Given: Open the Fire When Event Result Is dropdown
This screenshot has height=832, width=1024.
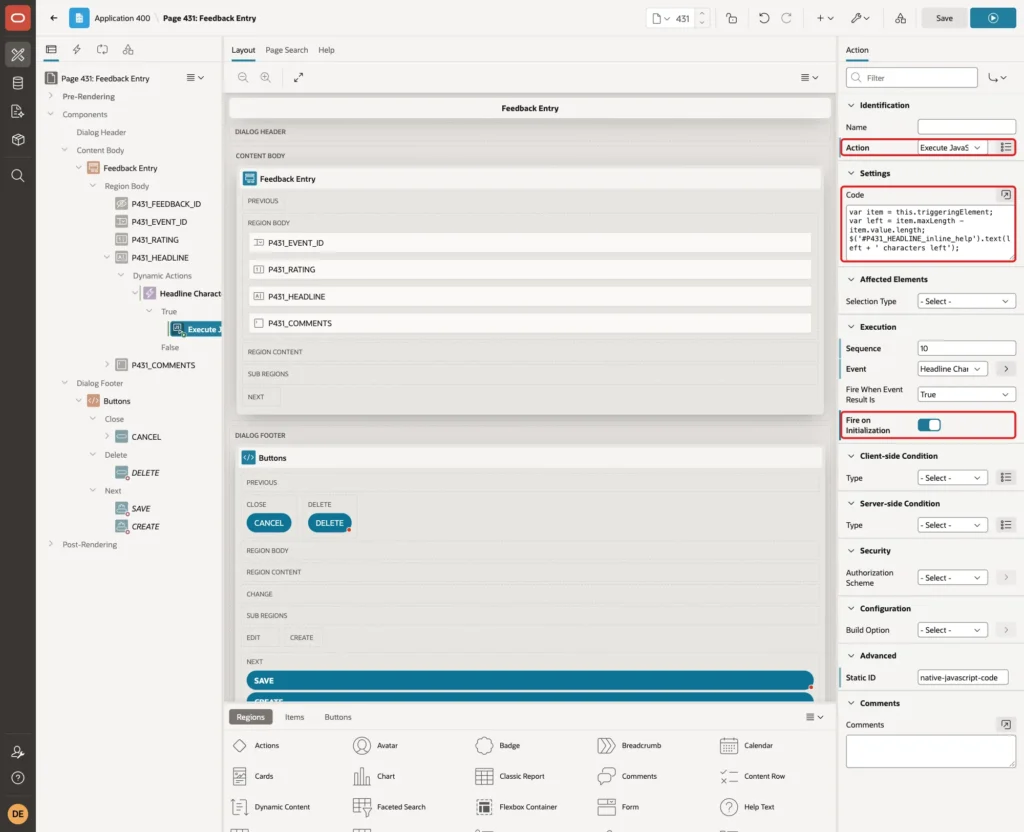Looking at the screenshot, I should coord(967,394).
